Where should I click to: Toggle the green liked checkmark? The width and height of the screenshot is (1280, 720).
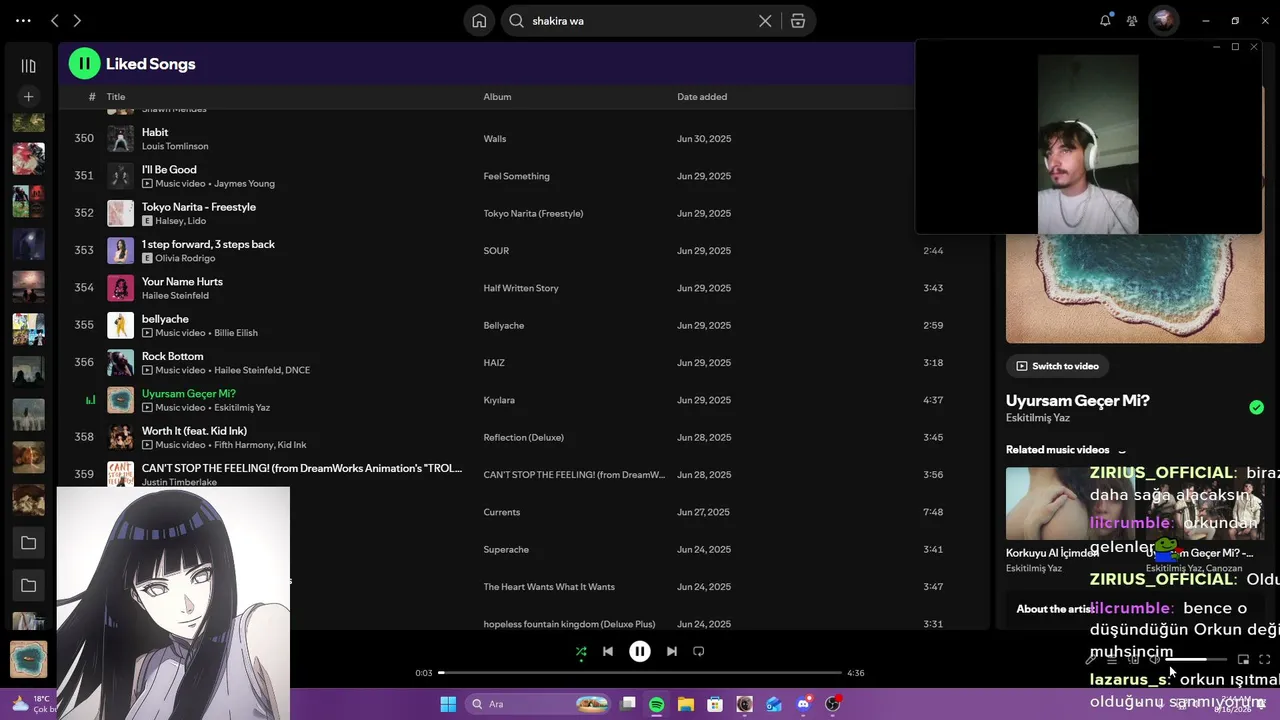[1256, 407]
